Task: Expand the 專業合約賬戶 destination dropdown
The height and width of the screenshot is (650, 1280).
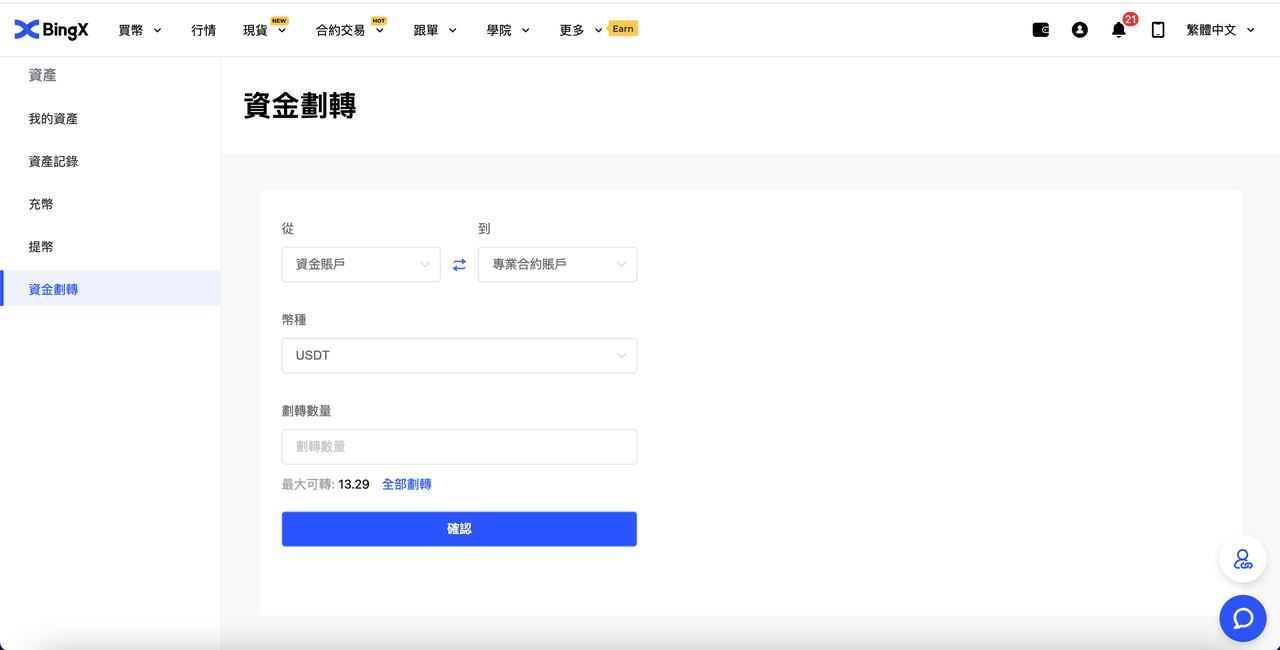Action: click(557, 265)
